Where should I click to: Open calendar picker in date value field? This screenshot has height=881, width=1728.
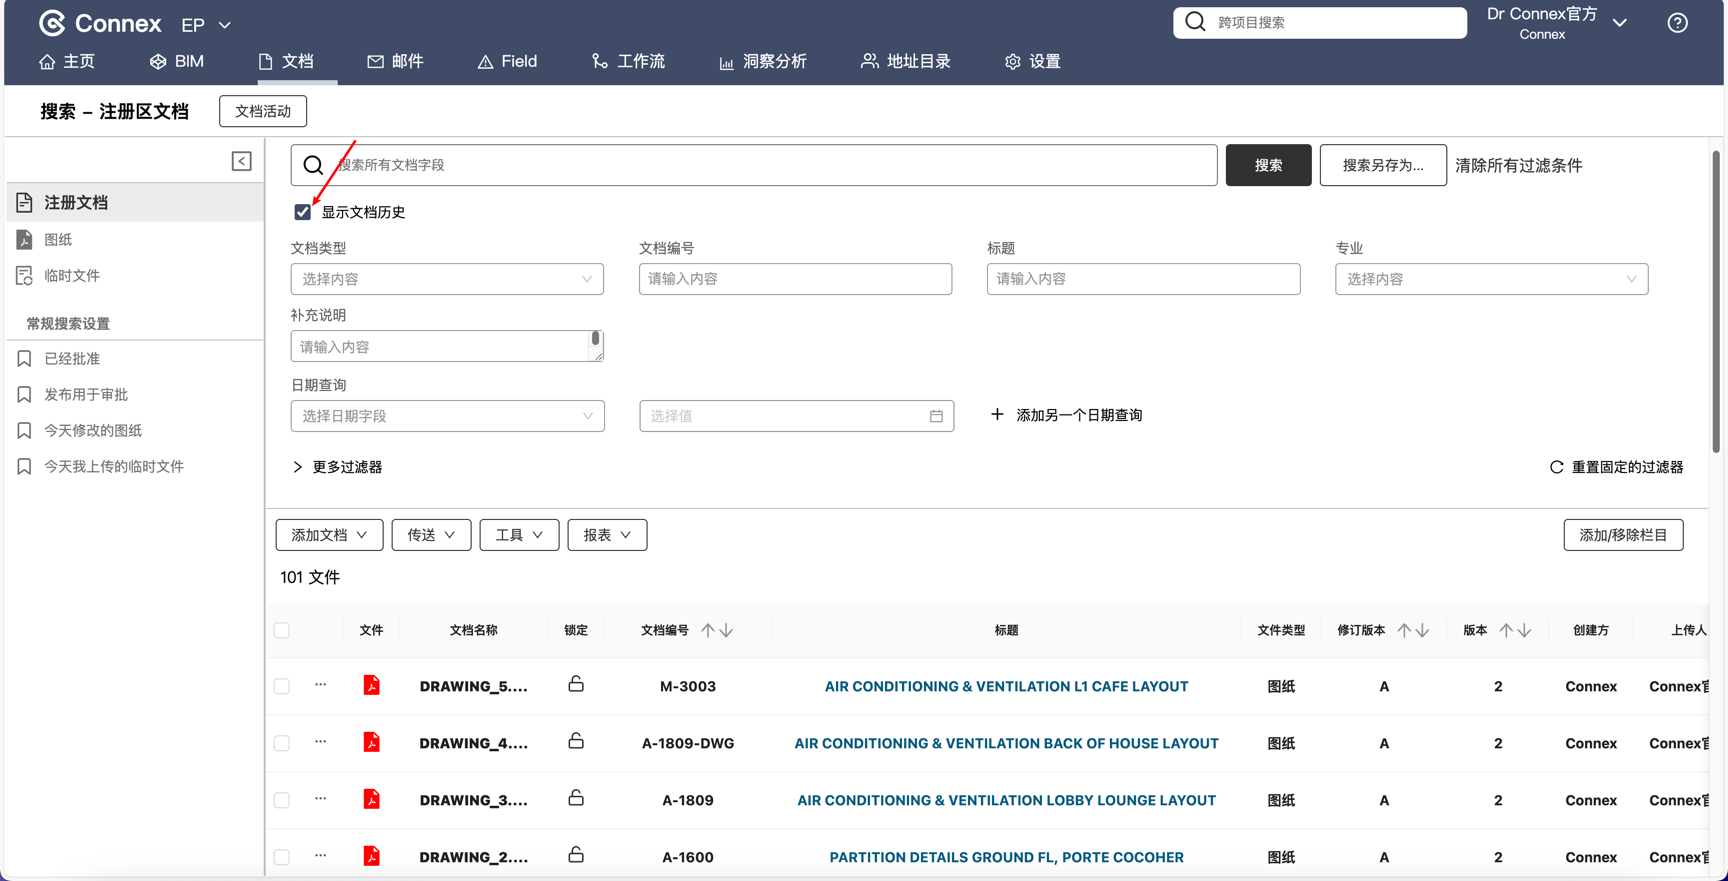pos(936,416)
